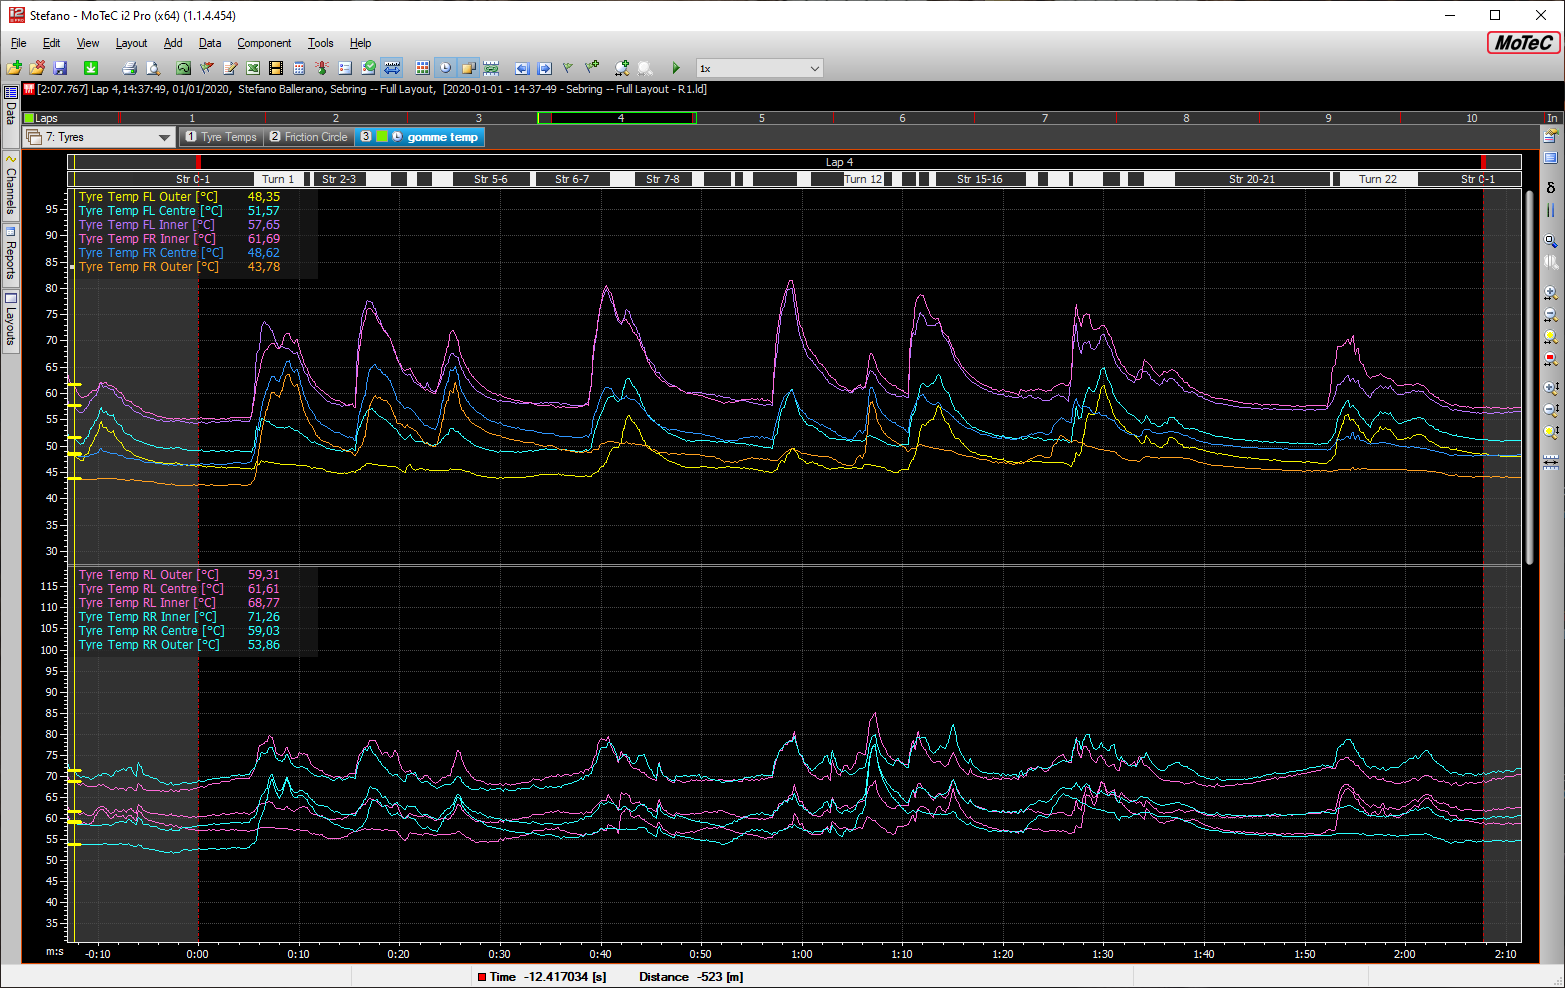This screenshot has height=988, width=1565.
Task: Switch to the Tyre Temps worksheet tab
Action: pyautogui.click(x=221, y=137)
